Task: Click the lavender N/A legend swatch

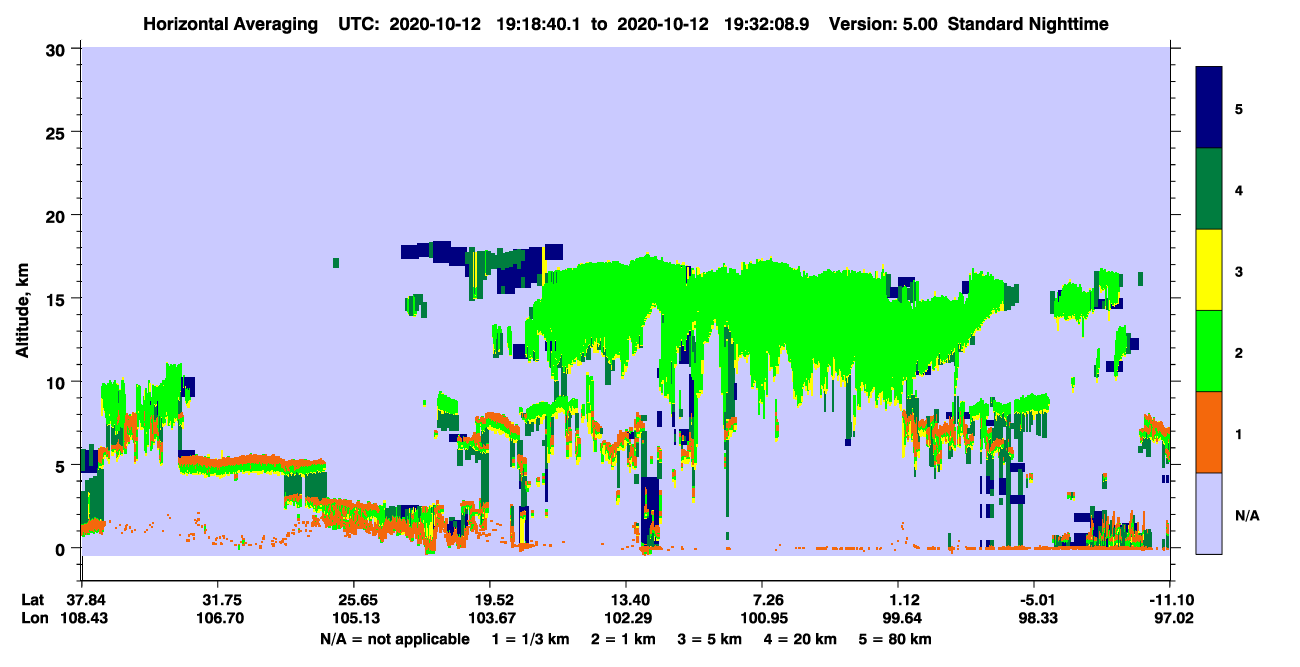Action: click(1209, 512)
